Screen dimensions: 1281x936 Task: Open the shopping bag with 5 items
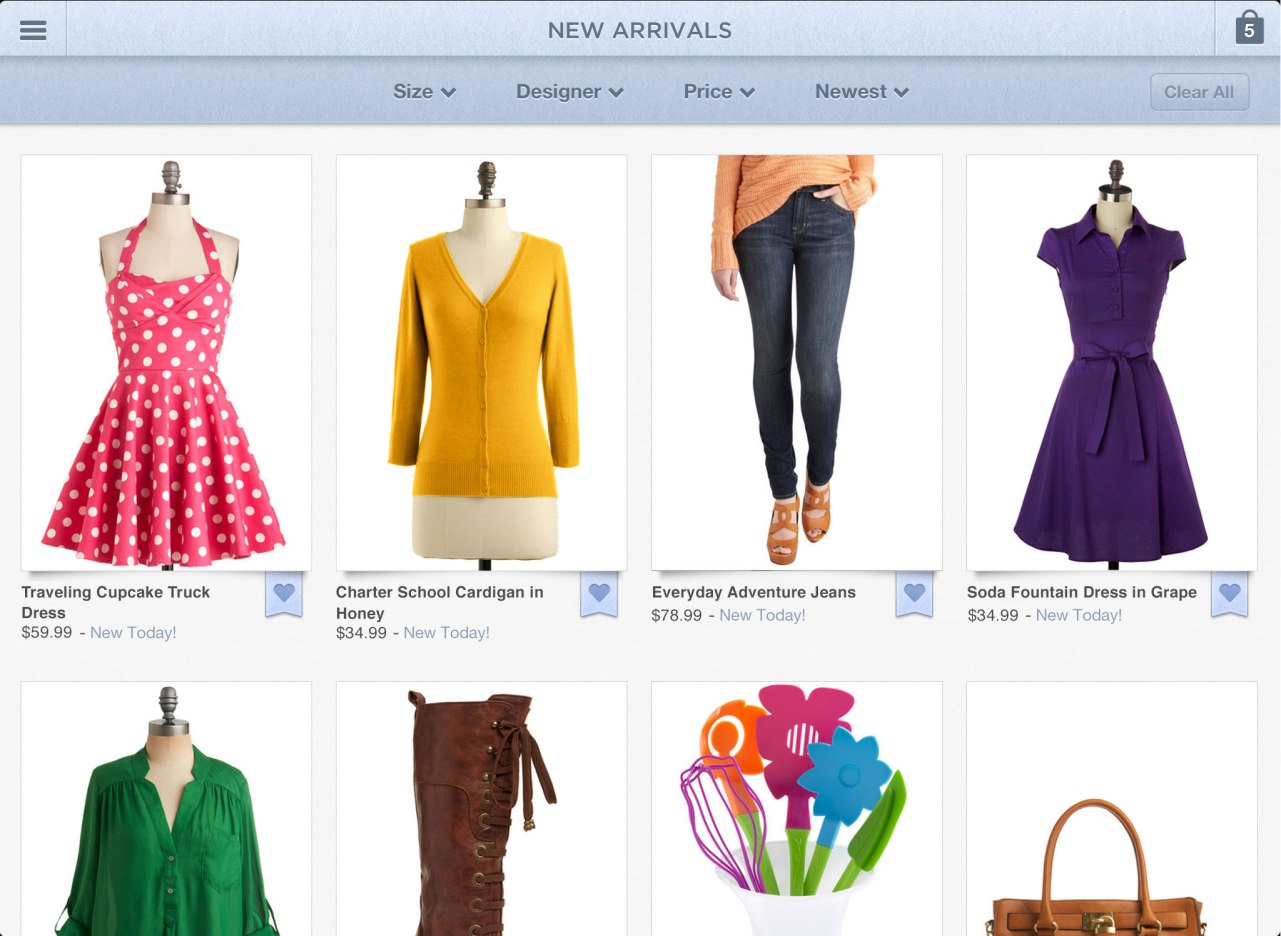pos(1248,29)
